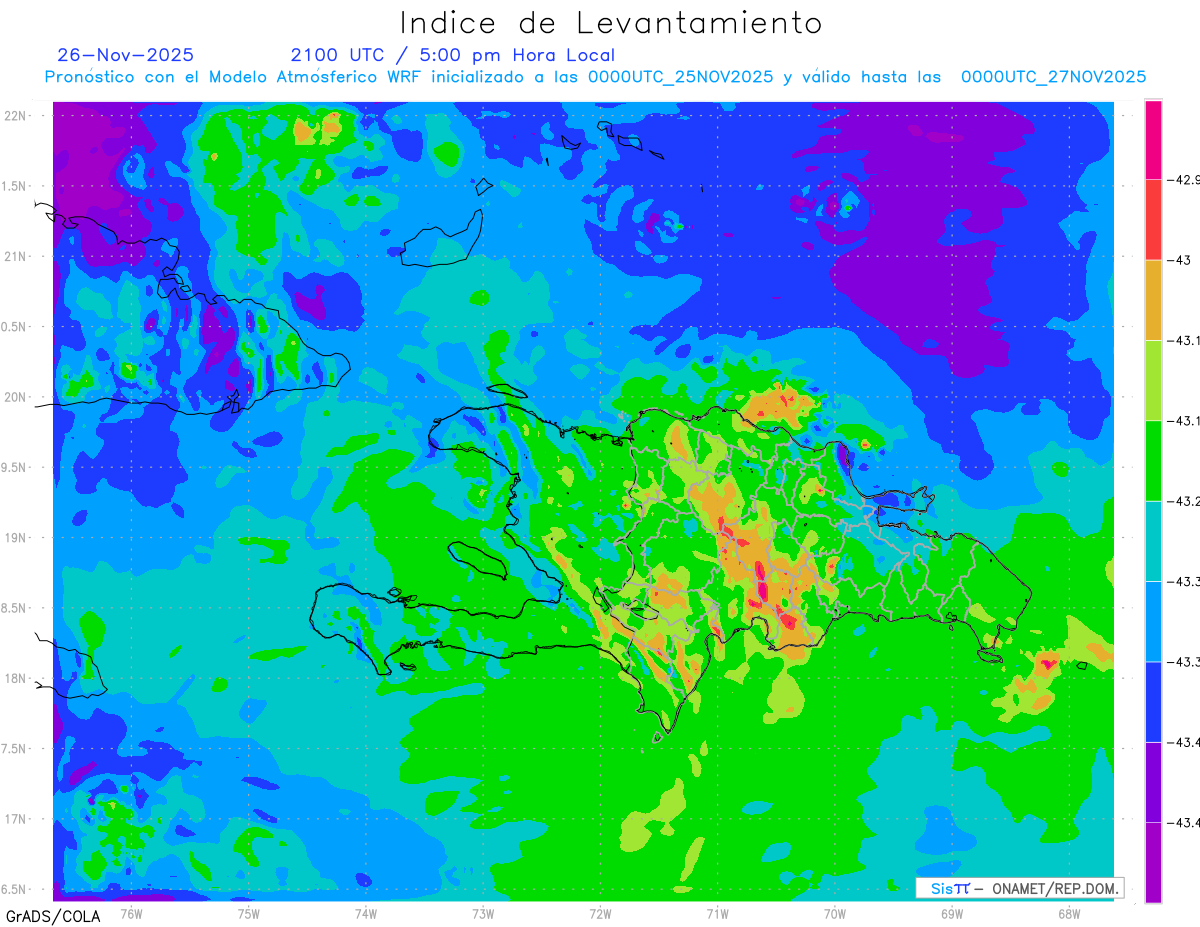Click the '71W' longitude label
Image resolution: width=1200 pixels, height=927 pixels.
point(717,914)
